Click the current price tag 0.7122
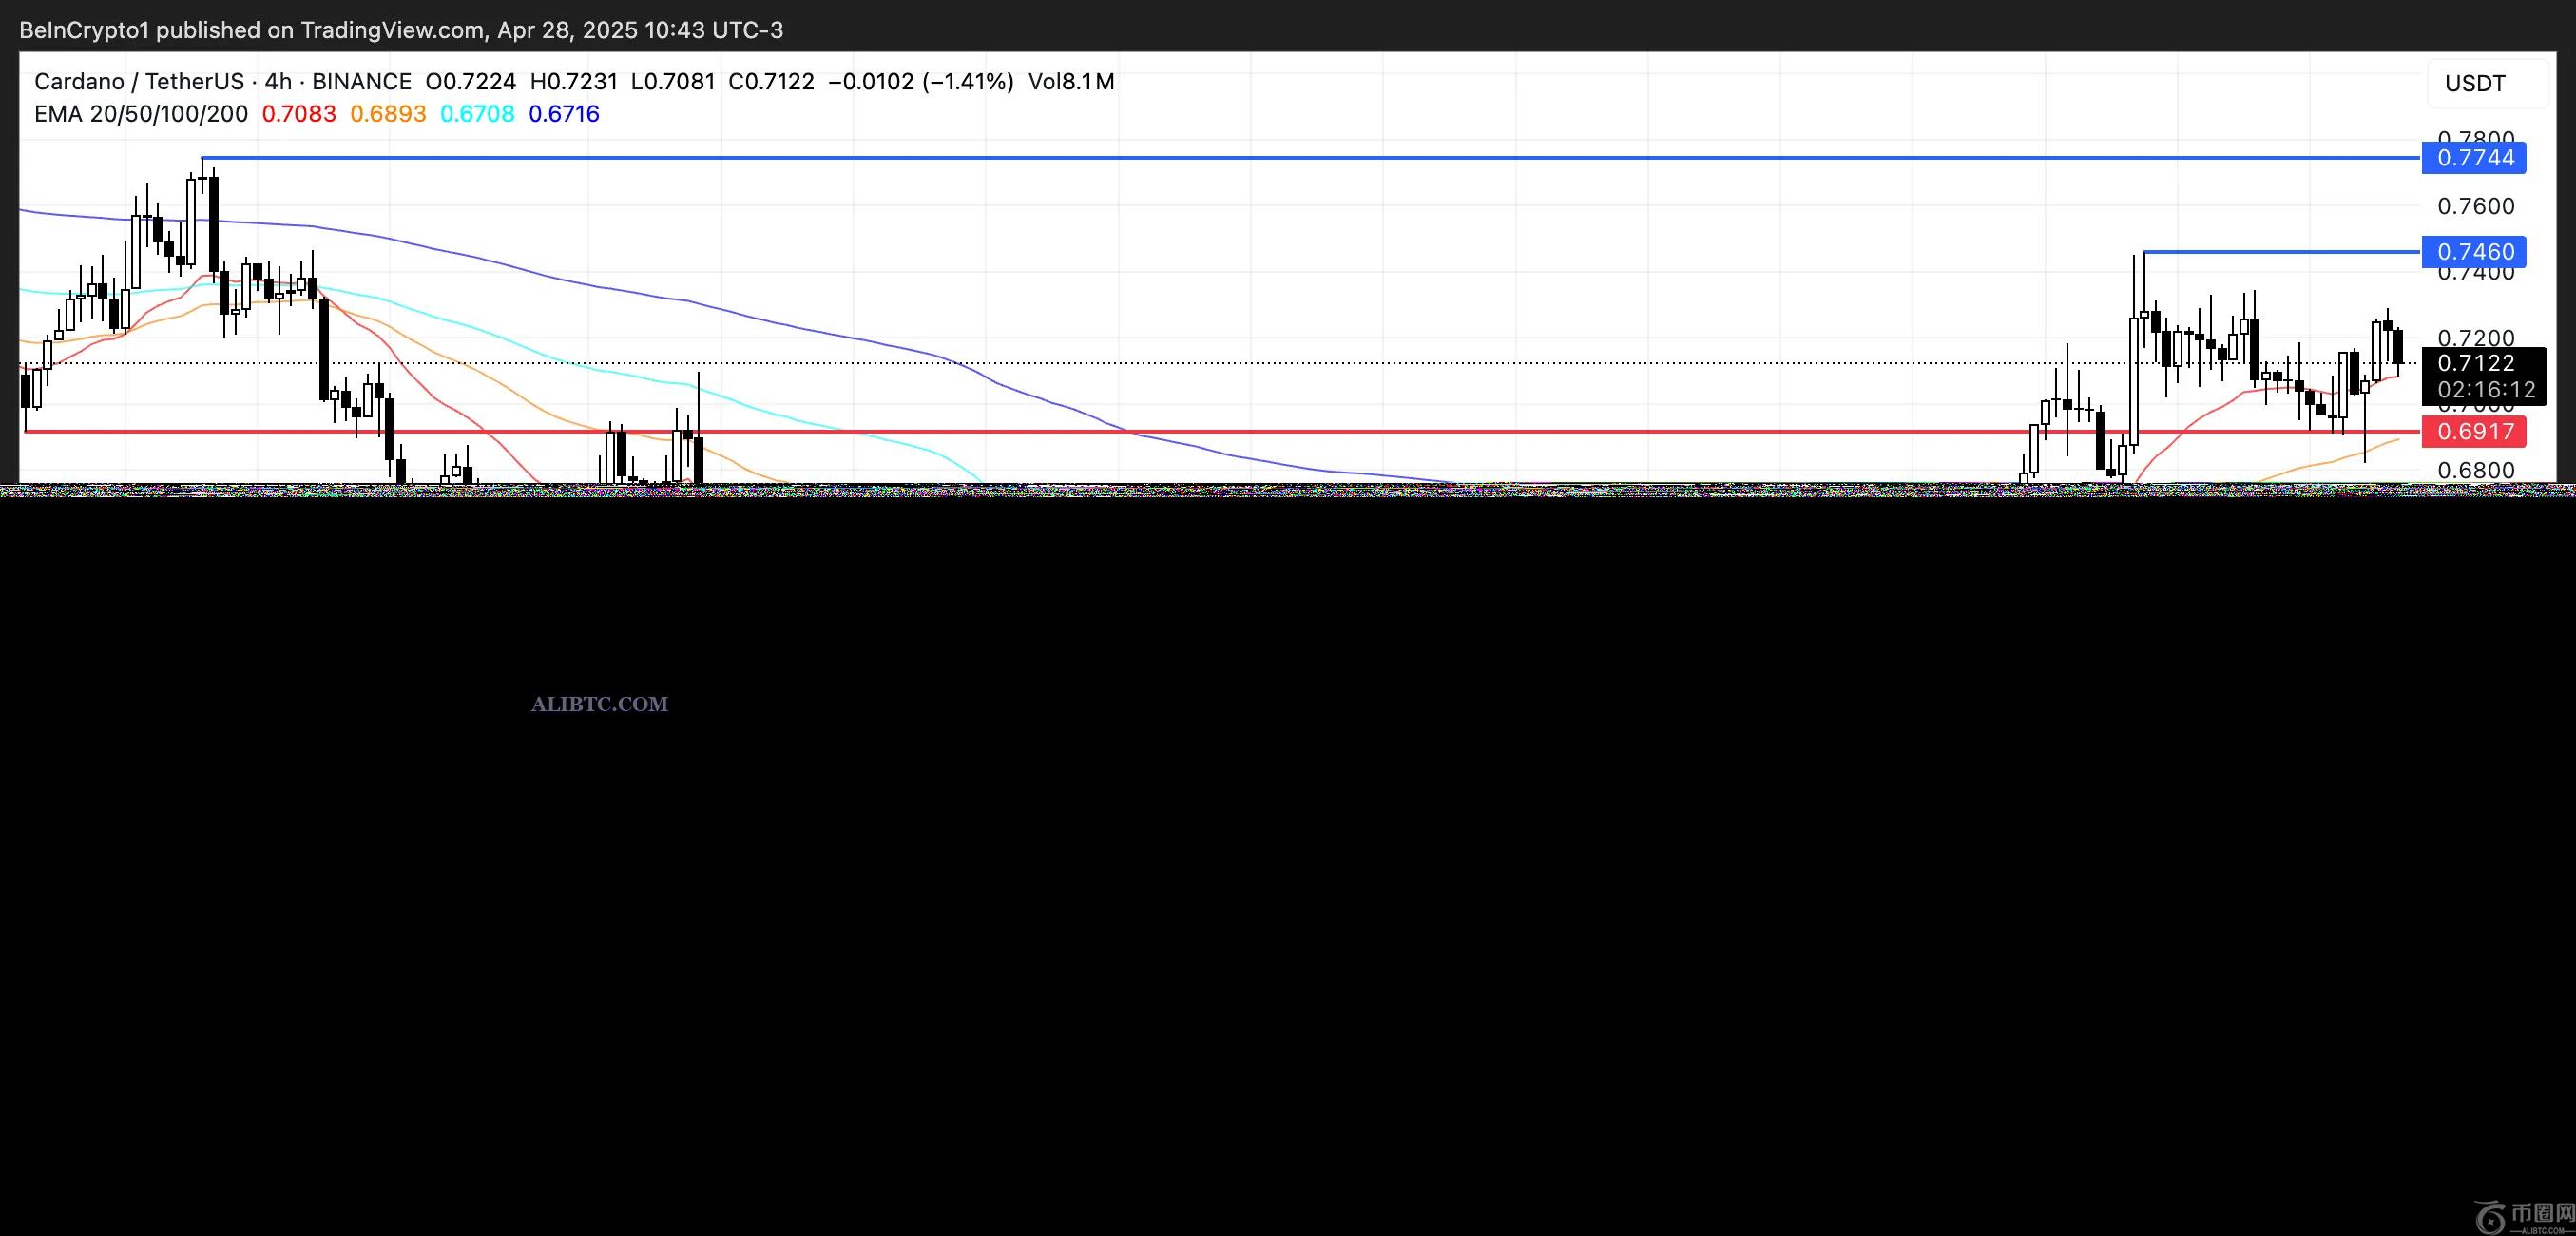 (x=2475, y=363)
